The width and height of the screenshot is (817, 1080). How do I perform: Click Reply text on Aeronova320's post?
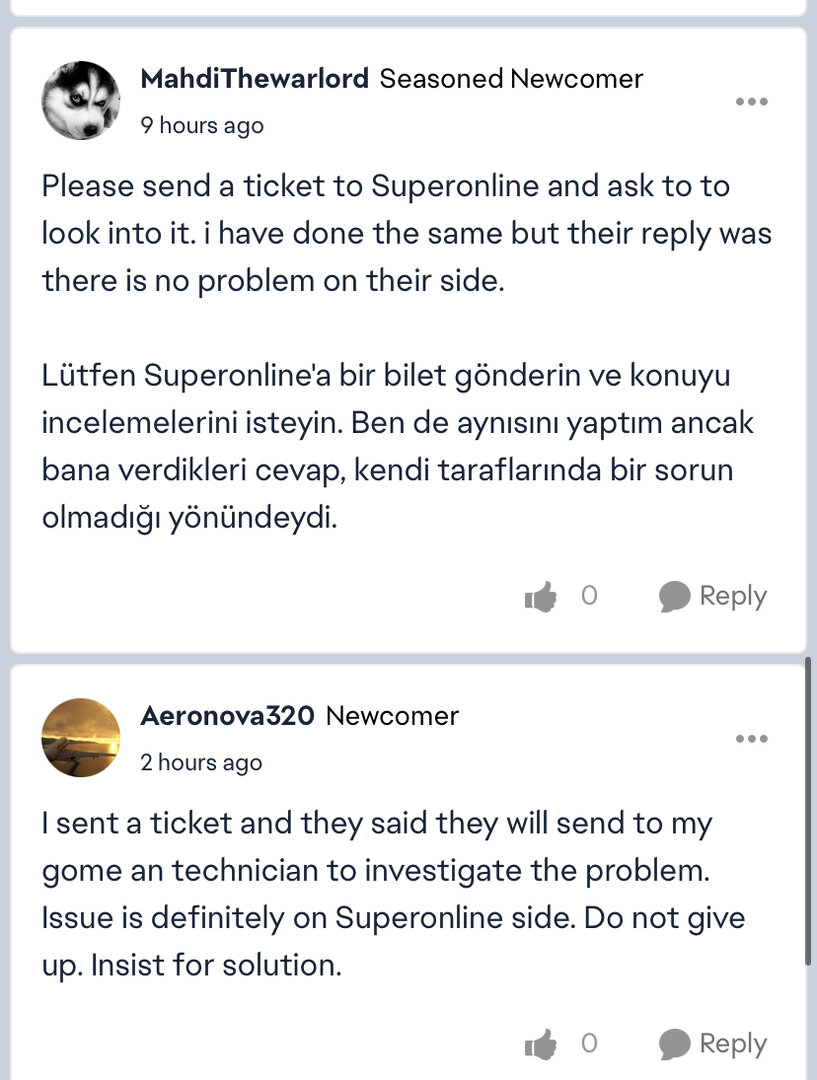pos(733,1044)
